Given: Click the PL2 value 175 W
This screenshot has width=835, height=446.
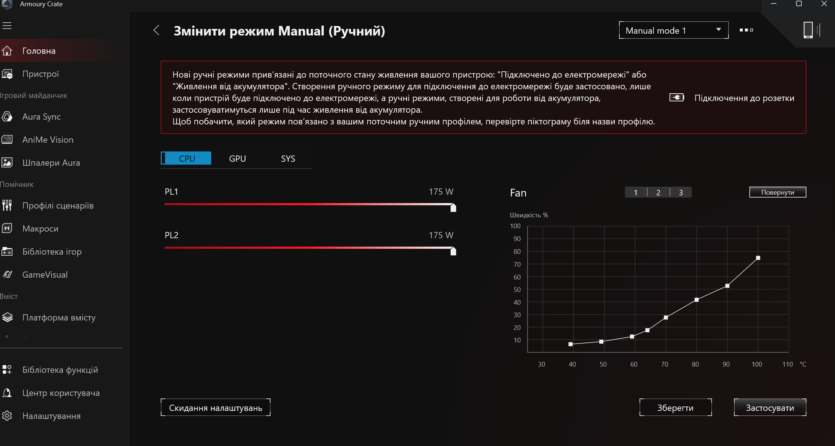Looking at the screenshot, I should (x=441, y=235).
